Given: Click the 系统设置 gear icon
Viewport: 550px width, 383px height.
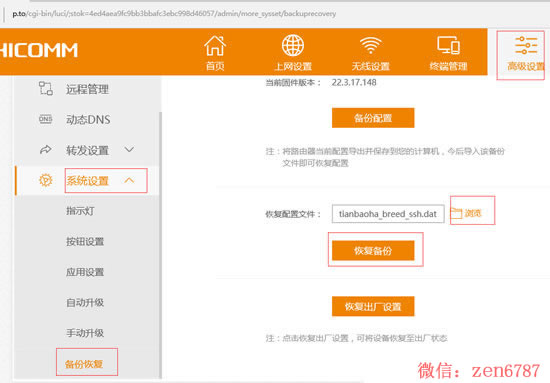Looking at the screenshot, I should point(46,180).
